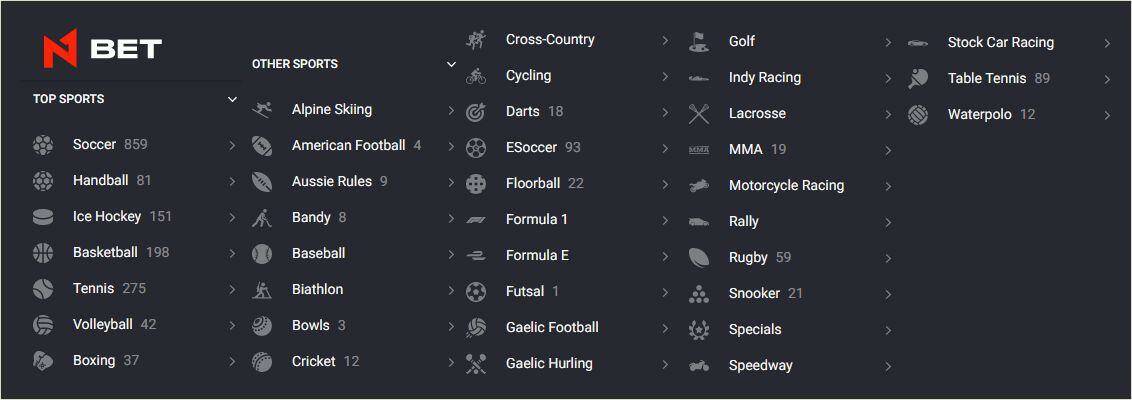Select the Lacrosse sticks icon
This screenshot has height=400, width=1132.
coord(699,114)
